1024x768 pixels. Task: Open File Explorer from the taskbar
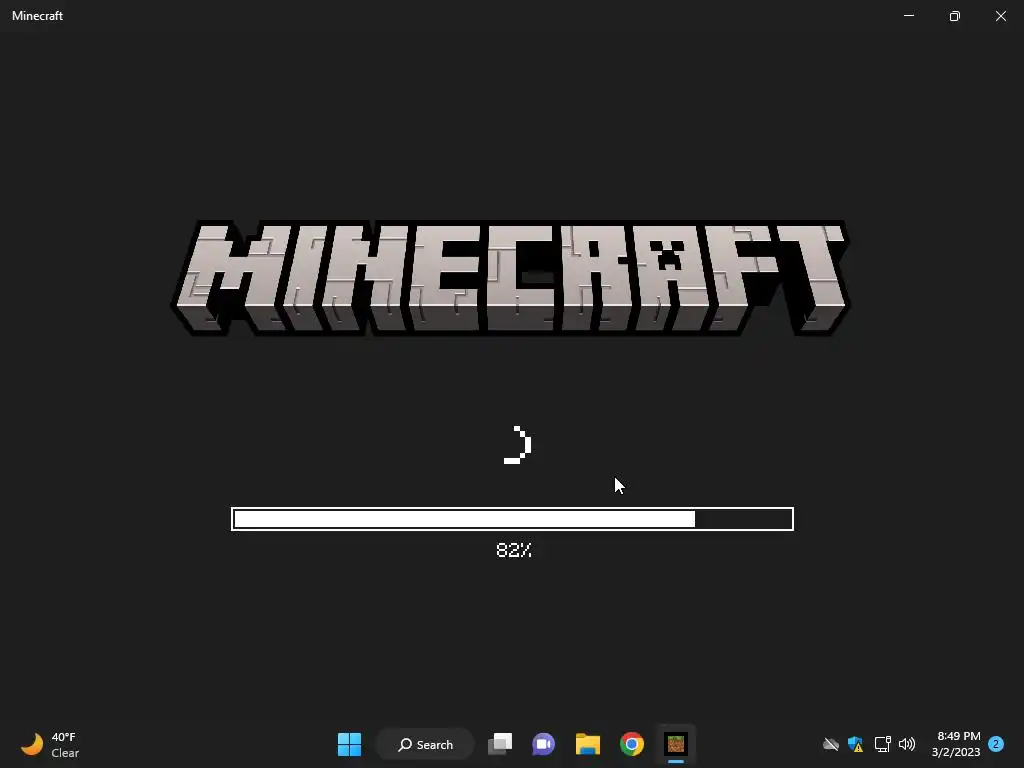pyautogui.click(x=588, y=744)
